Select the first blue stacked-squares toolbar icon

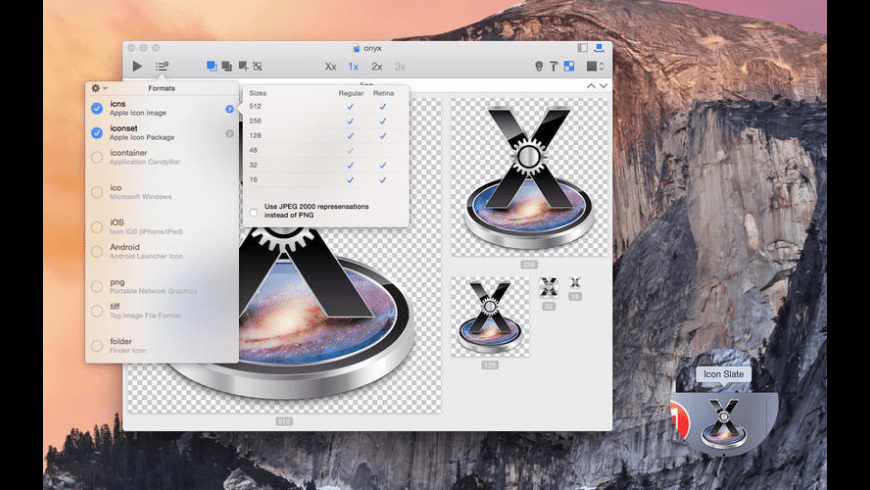(x=211, y=66)
